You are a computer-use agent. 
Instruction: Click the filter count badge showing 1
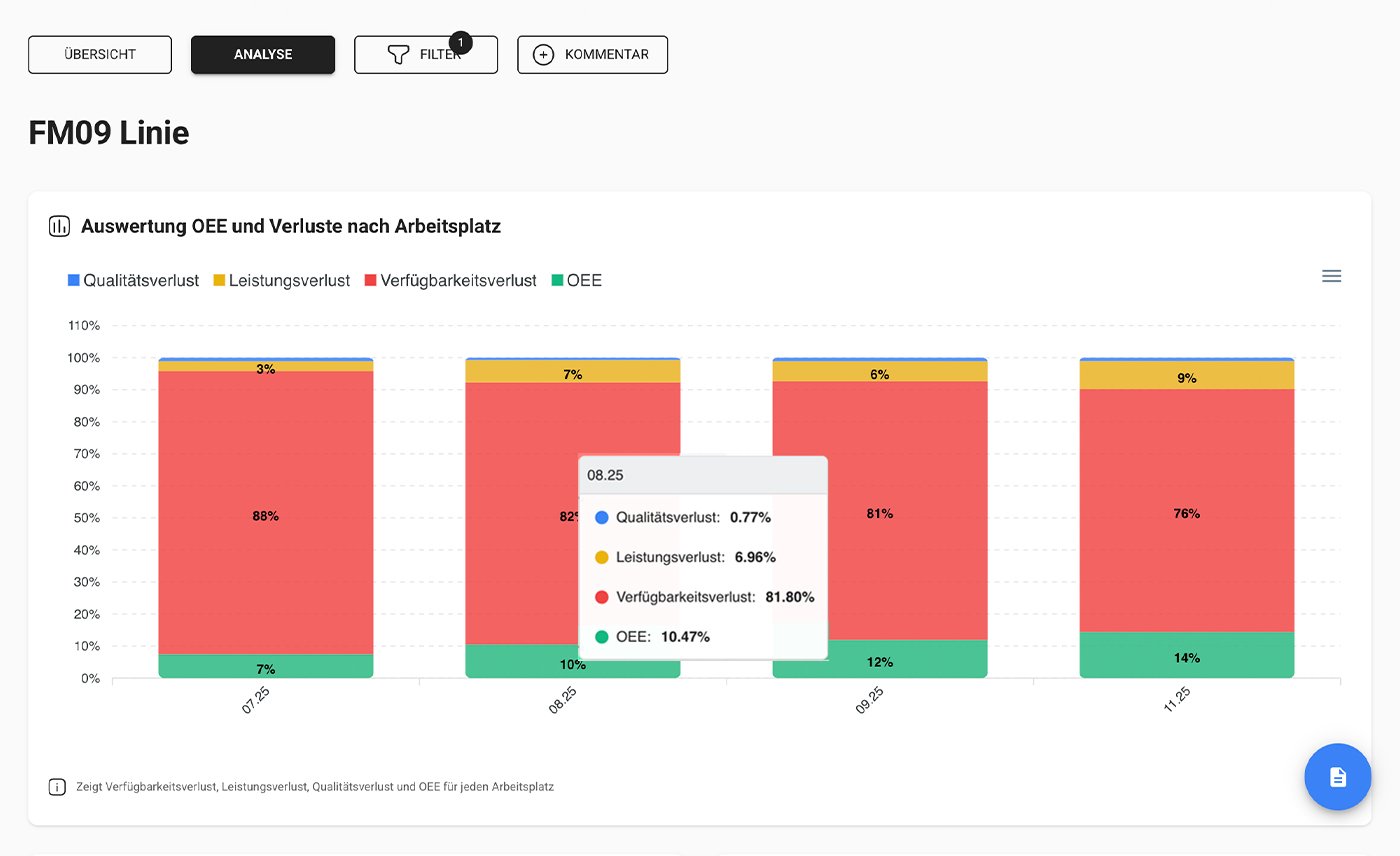pyautogui.click(x=460, y=42)
